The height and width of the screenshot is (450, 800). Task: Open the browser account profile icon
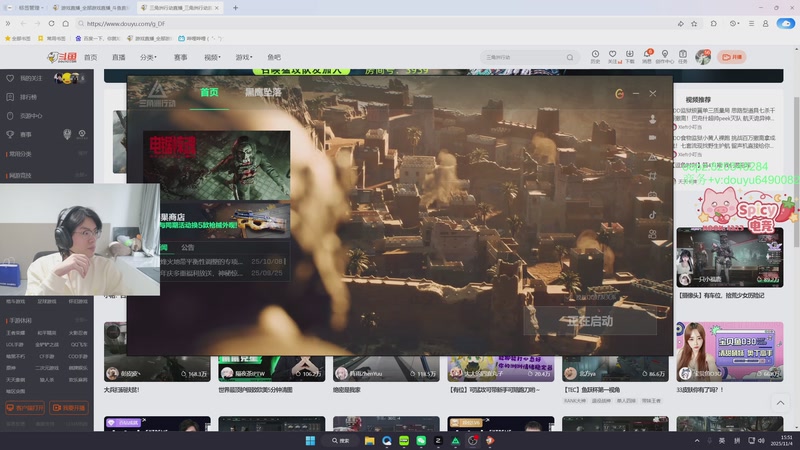(x=765, y=23)
